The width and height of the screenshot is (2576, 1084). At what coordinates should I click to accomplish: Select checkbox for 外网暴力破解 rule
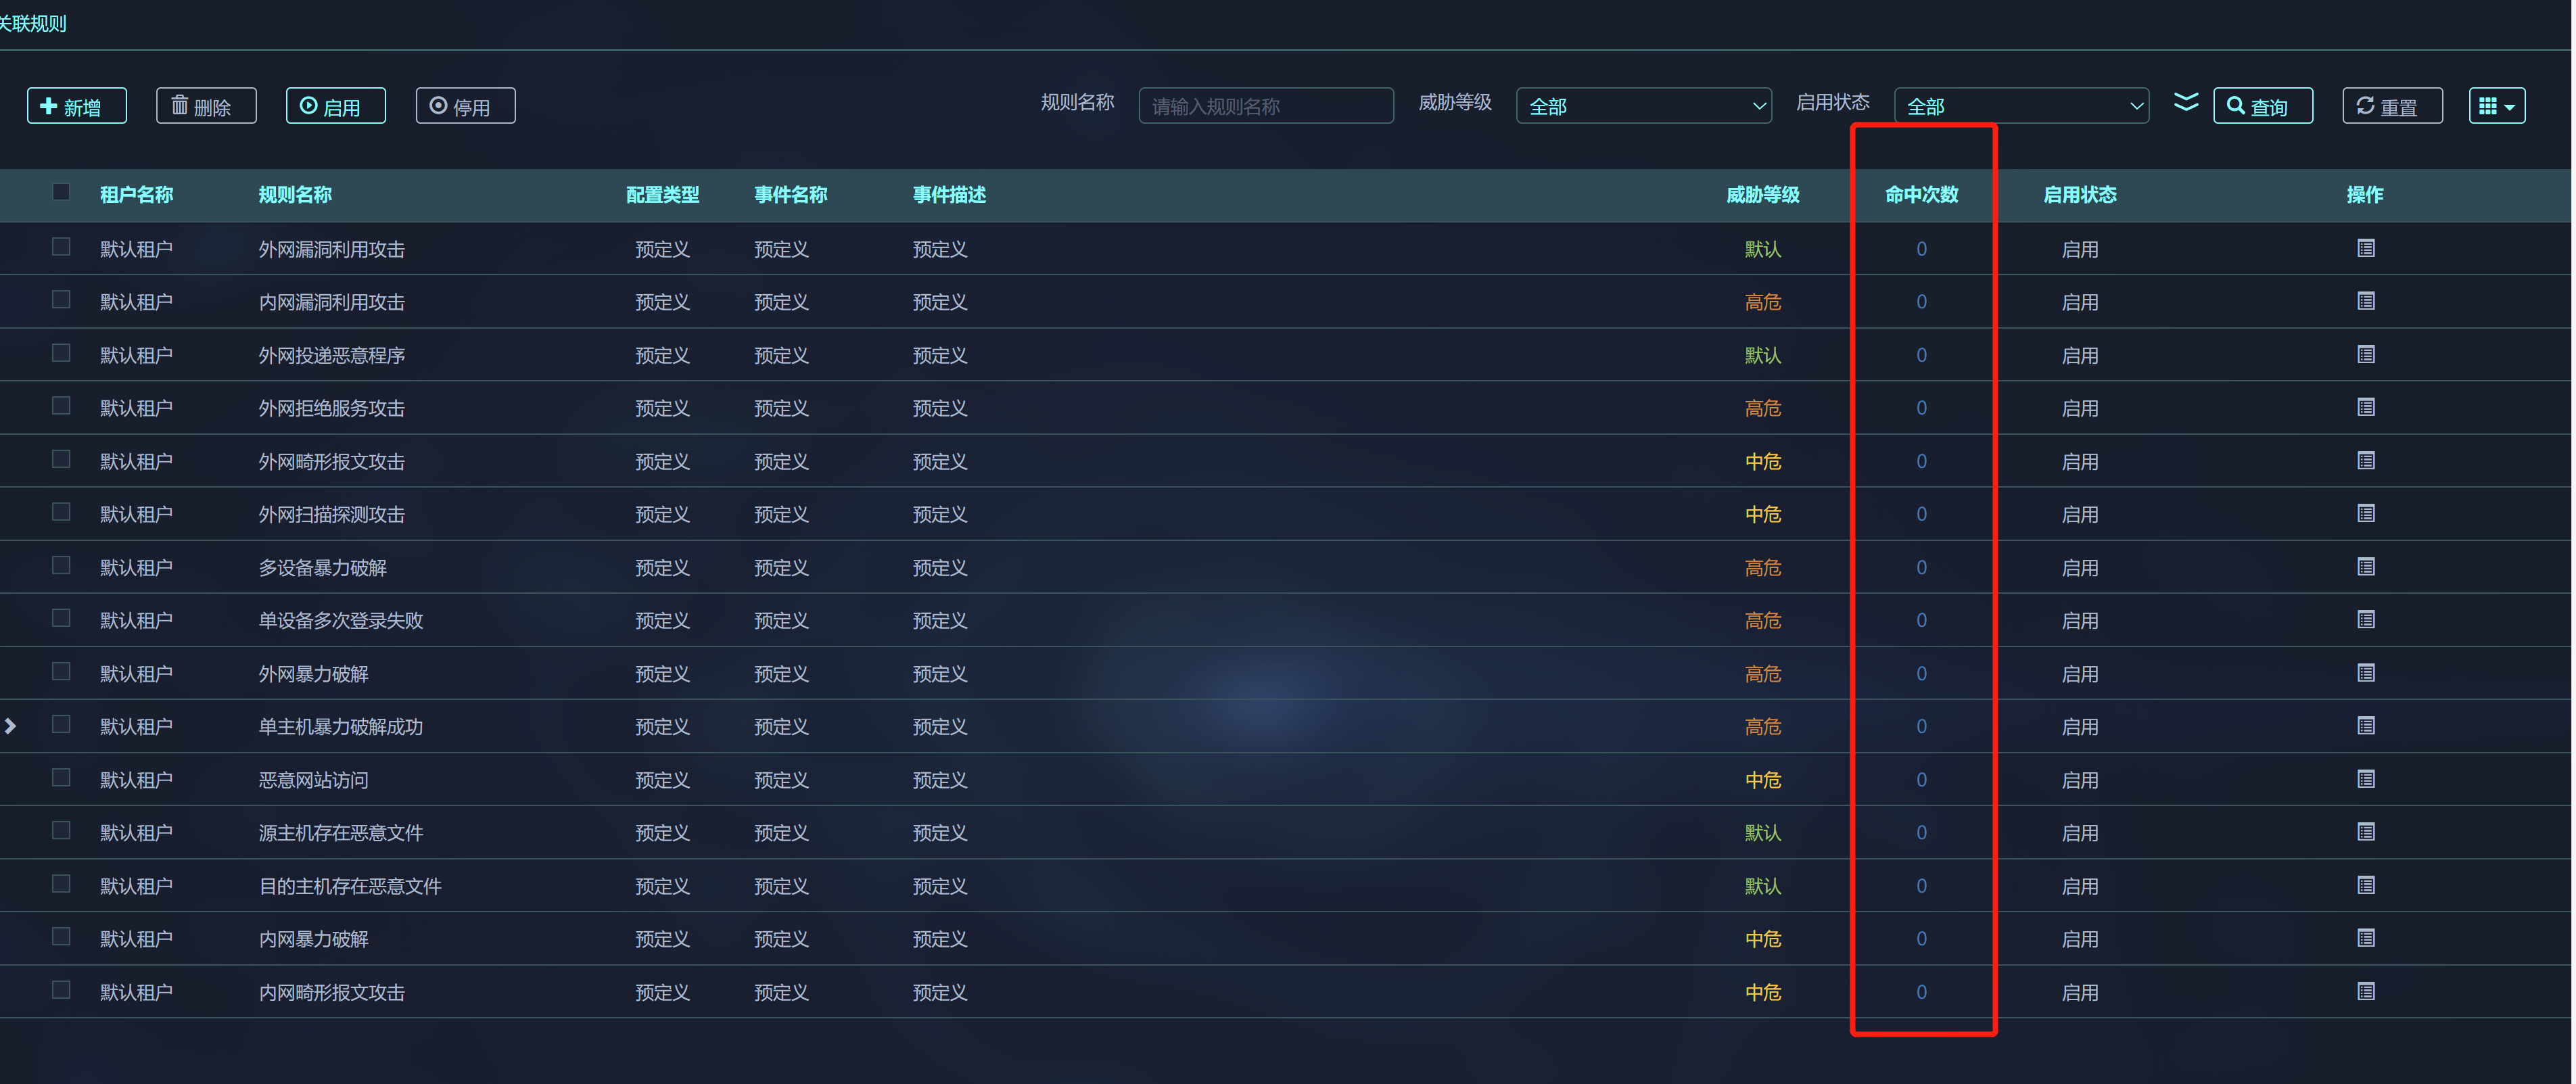(x=61, y=672)
